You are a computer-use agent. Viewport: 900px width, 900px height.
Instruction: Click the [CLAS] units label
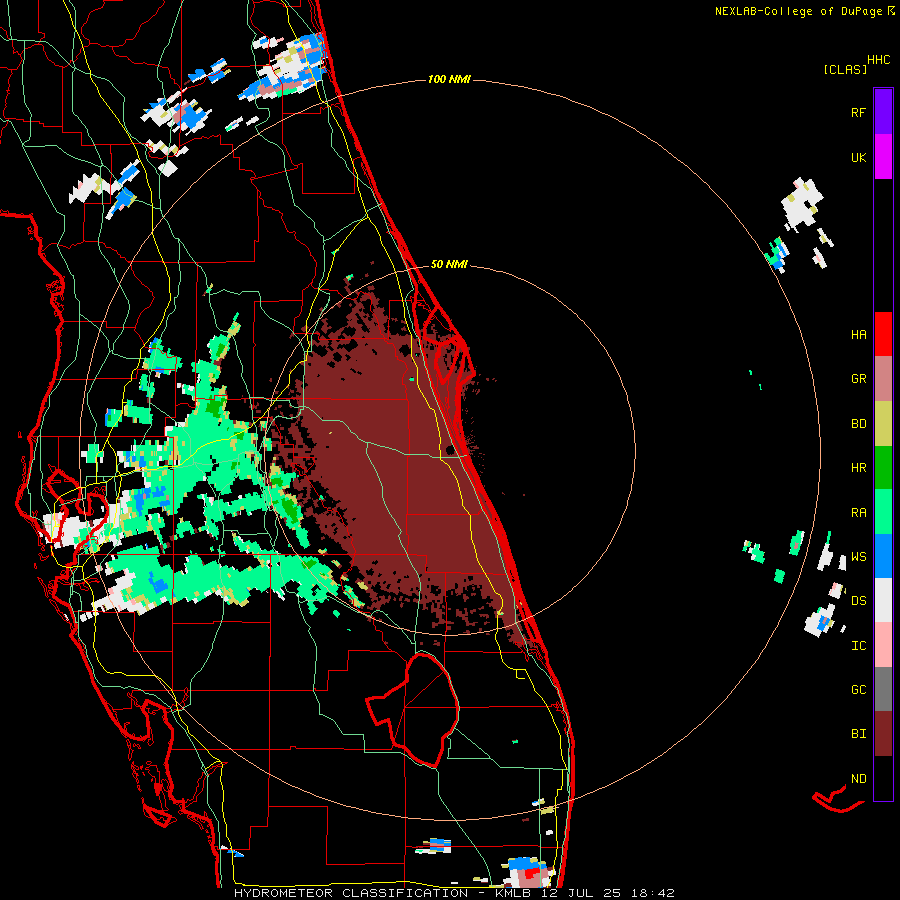[845, 69]
